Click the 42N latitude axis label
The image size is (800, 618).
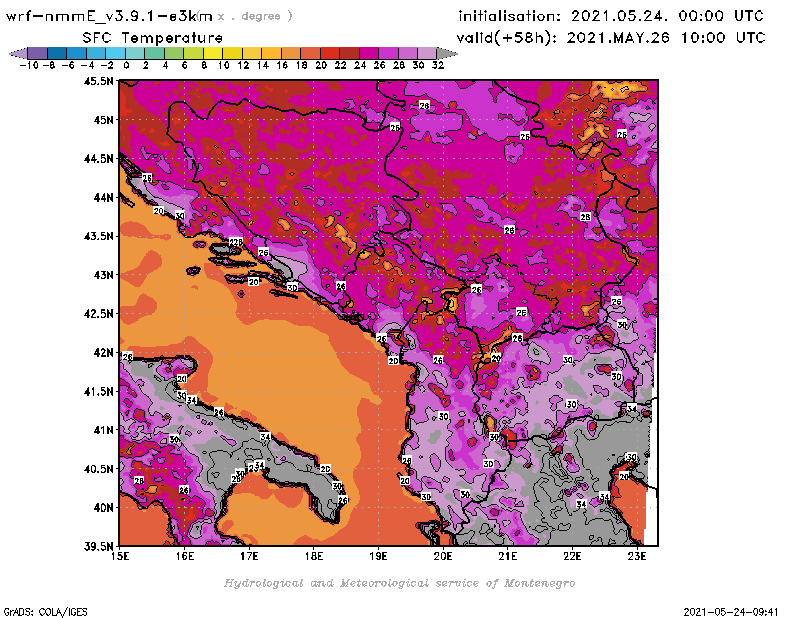pyautogui.click(x=101, y=352)
